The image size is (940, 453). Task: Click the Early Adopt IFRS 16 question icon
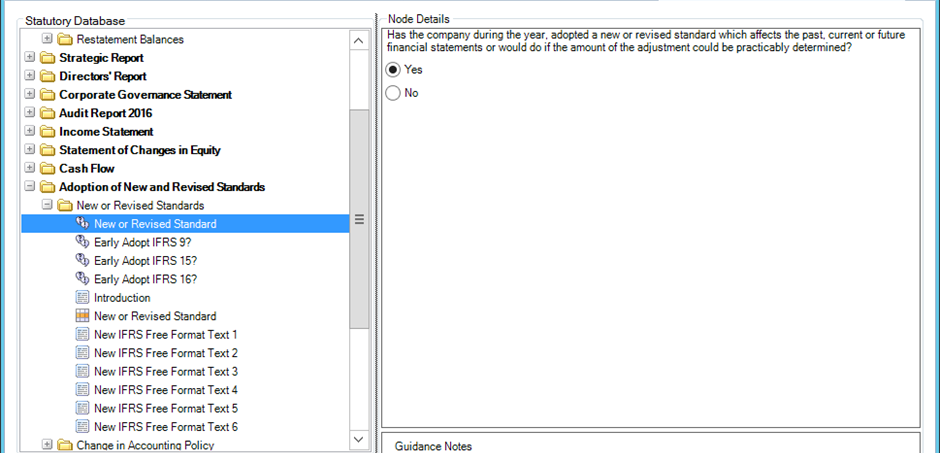pos(82,279)
